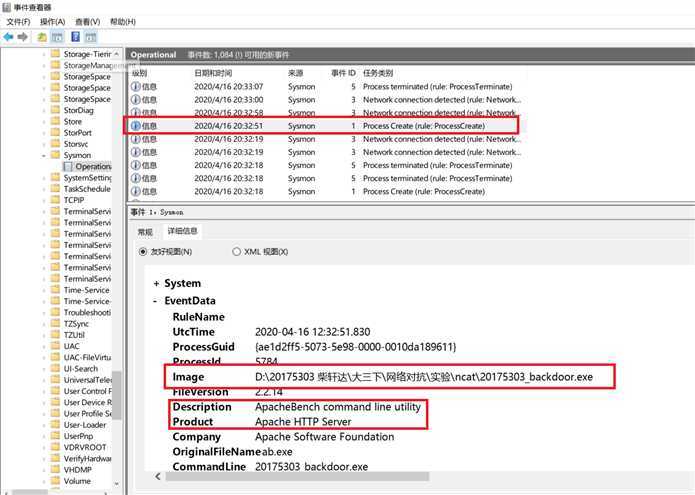
Task: Collapse the Sysmon tree folder
Action: [x=44, y=156]
